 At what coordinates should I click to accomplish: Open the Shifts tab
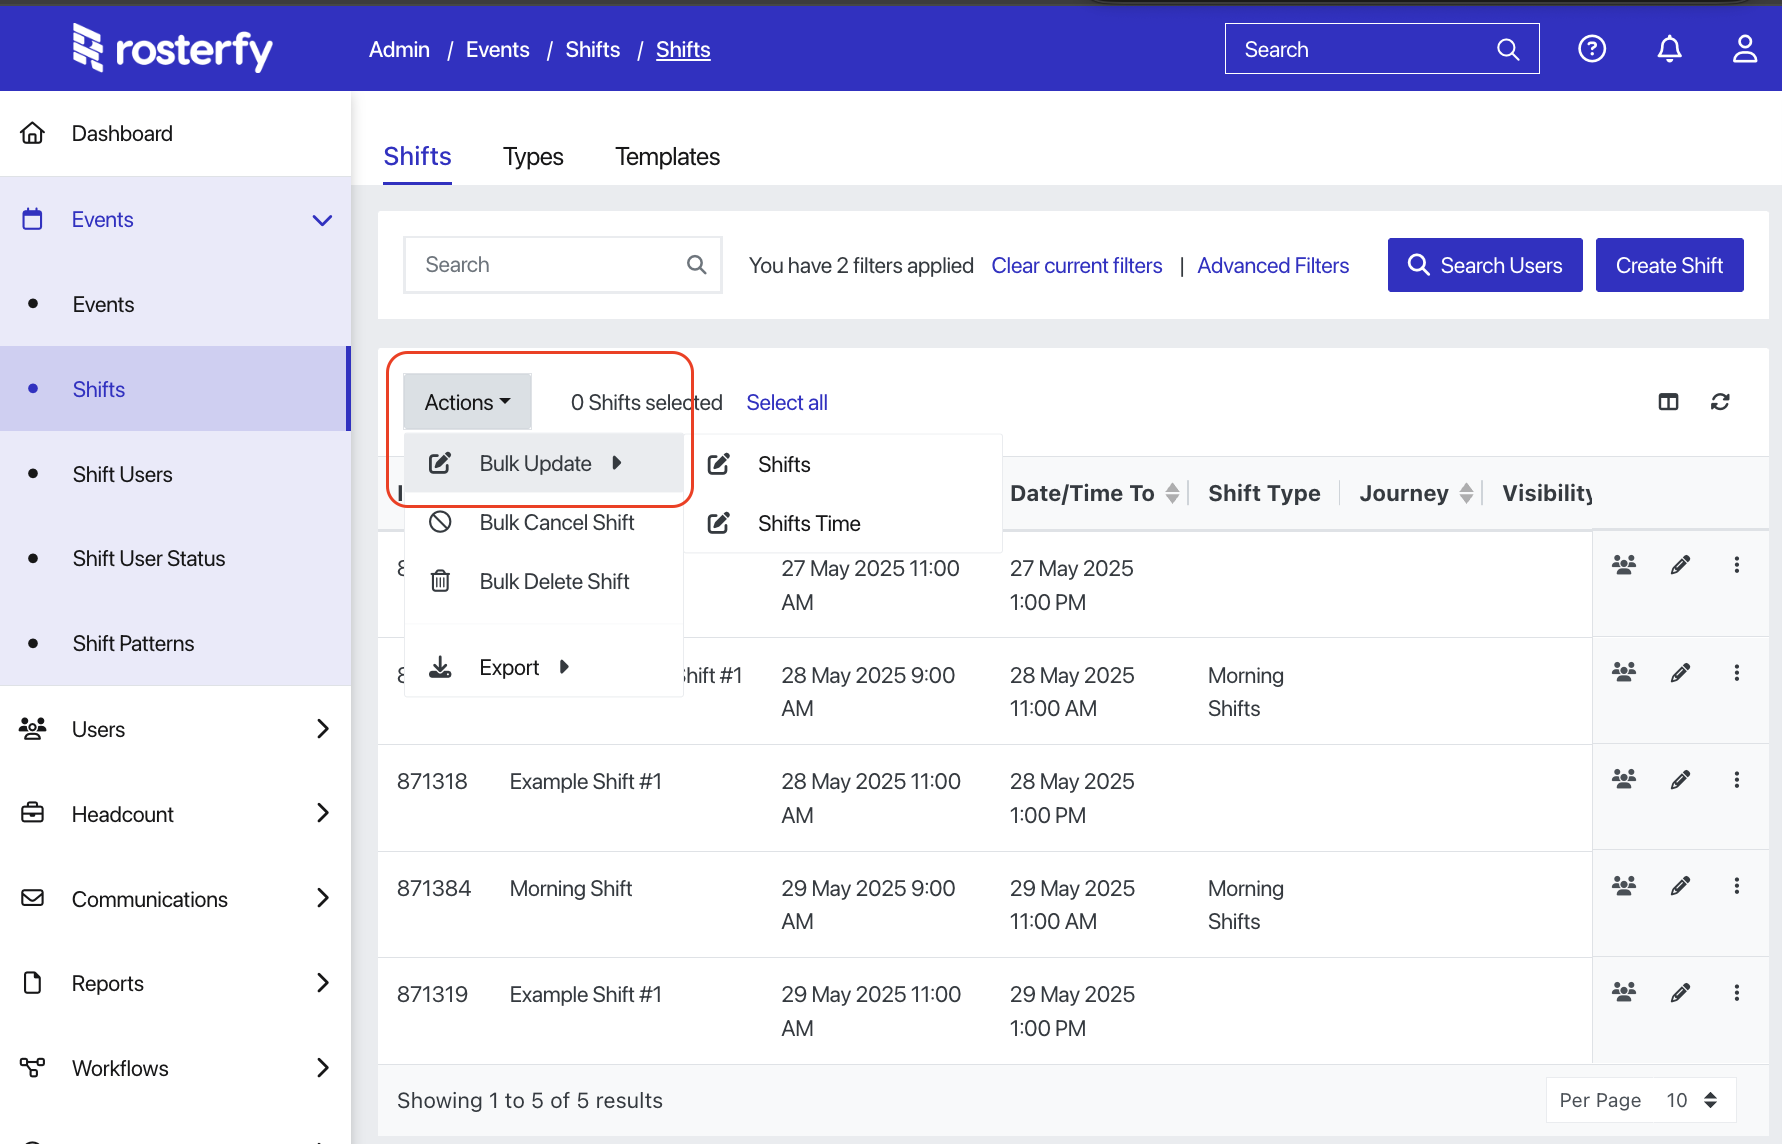417,157
